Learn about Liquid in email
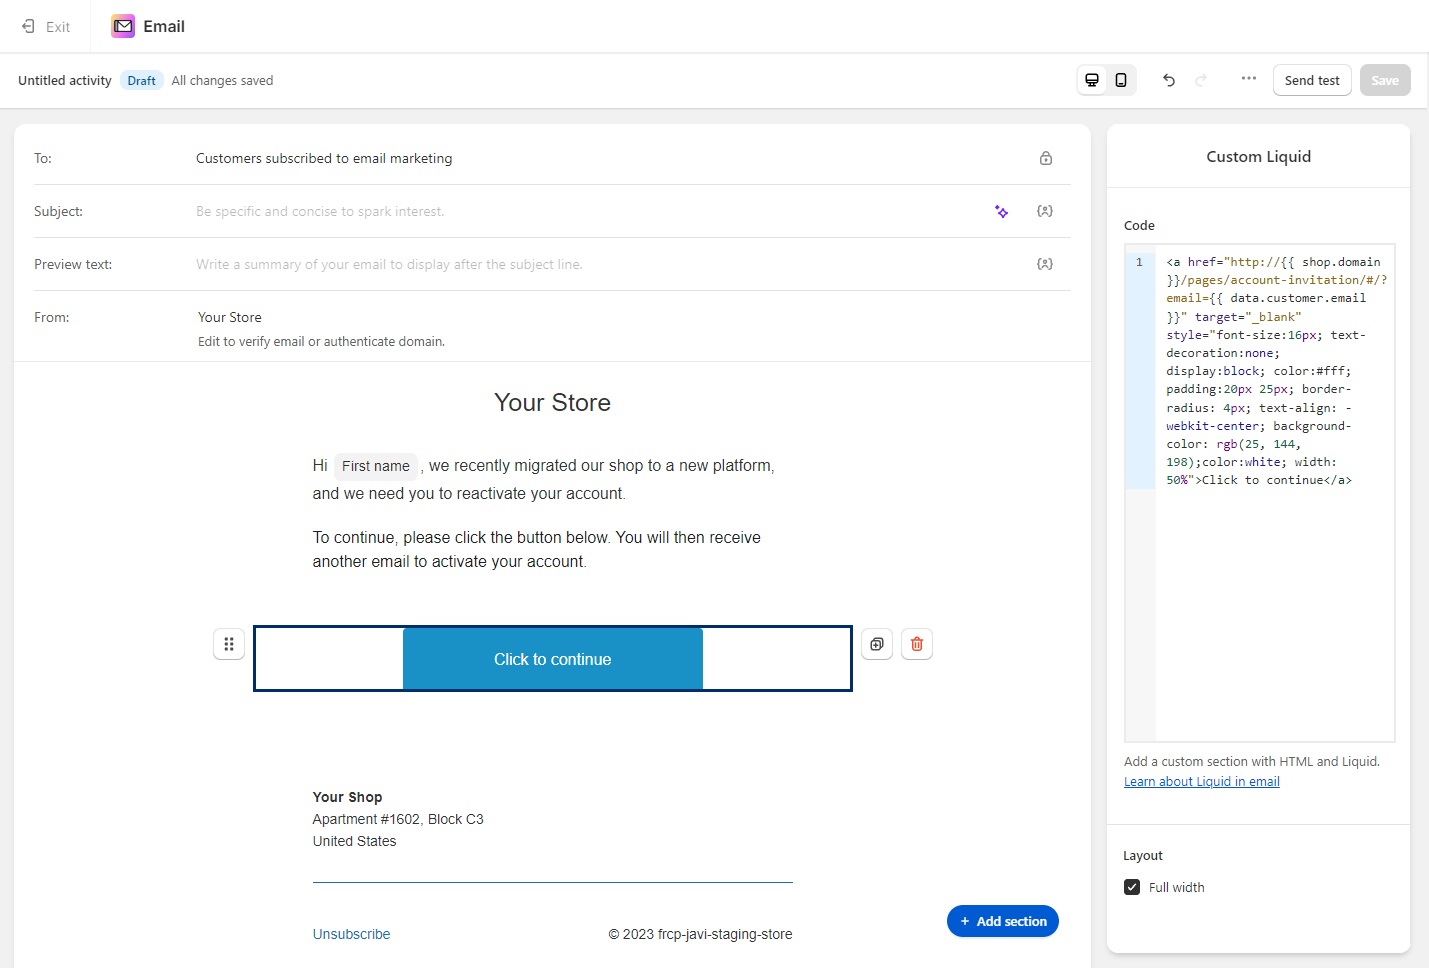The width and height of the screenshot is (1429, 968). pos(1202,781)
